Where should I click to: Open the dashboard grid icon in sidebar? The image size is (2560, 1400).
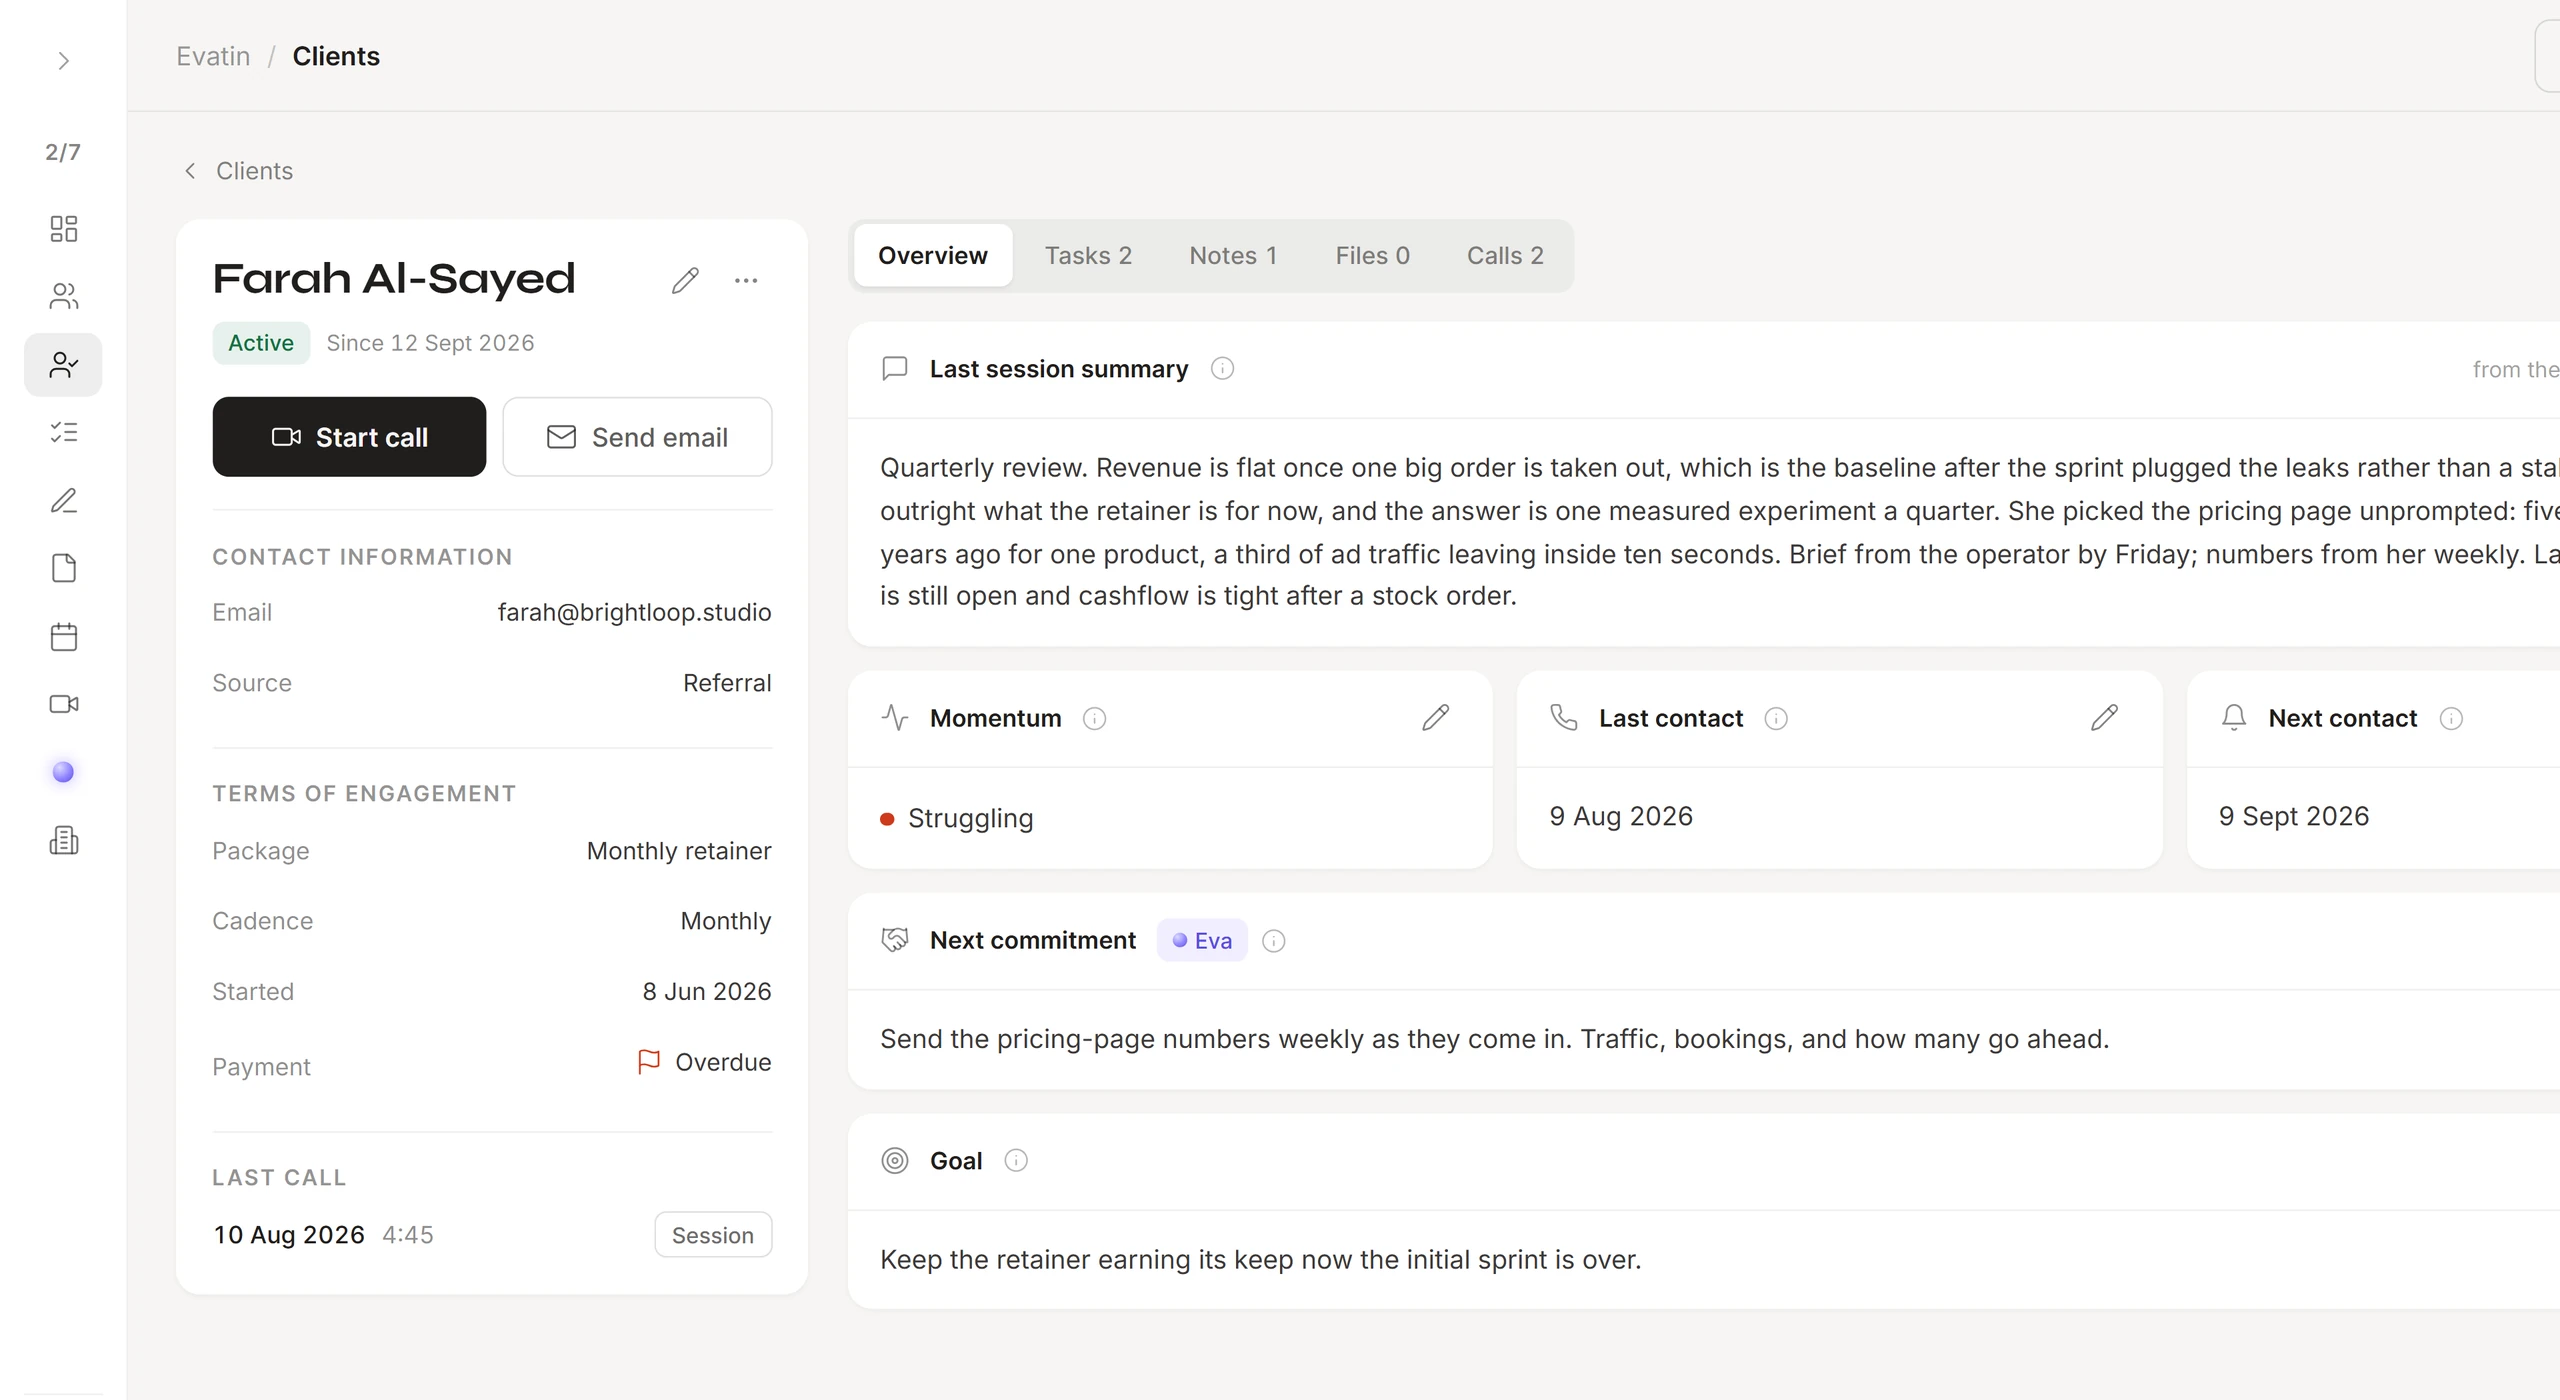click(63, 229)
